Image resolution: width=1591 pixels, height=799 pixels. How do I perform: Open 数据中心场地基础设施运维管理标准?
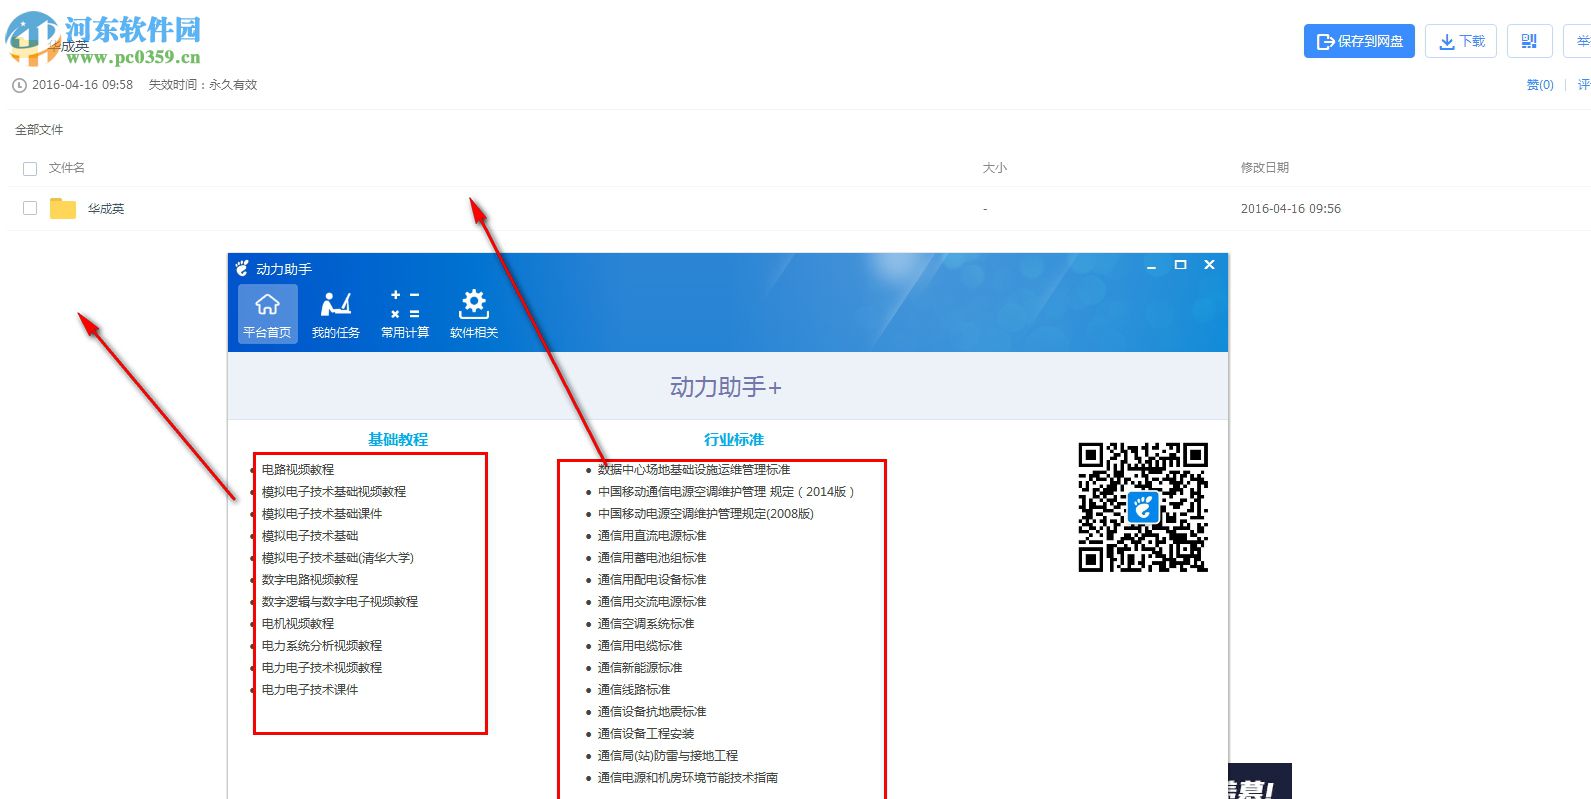[694, 470]
